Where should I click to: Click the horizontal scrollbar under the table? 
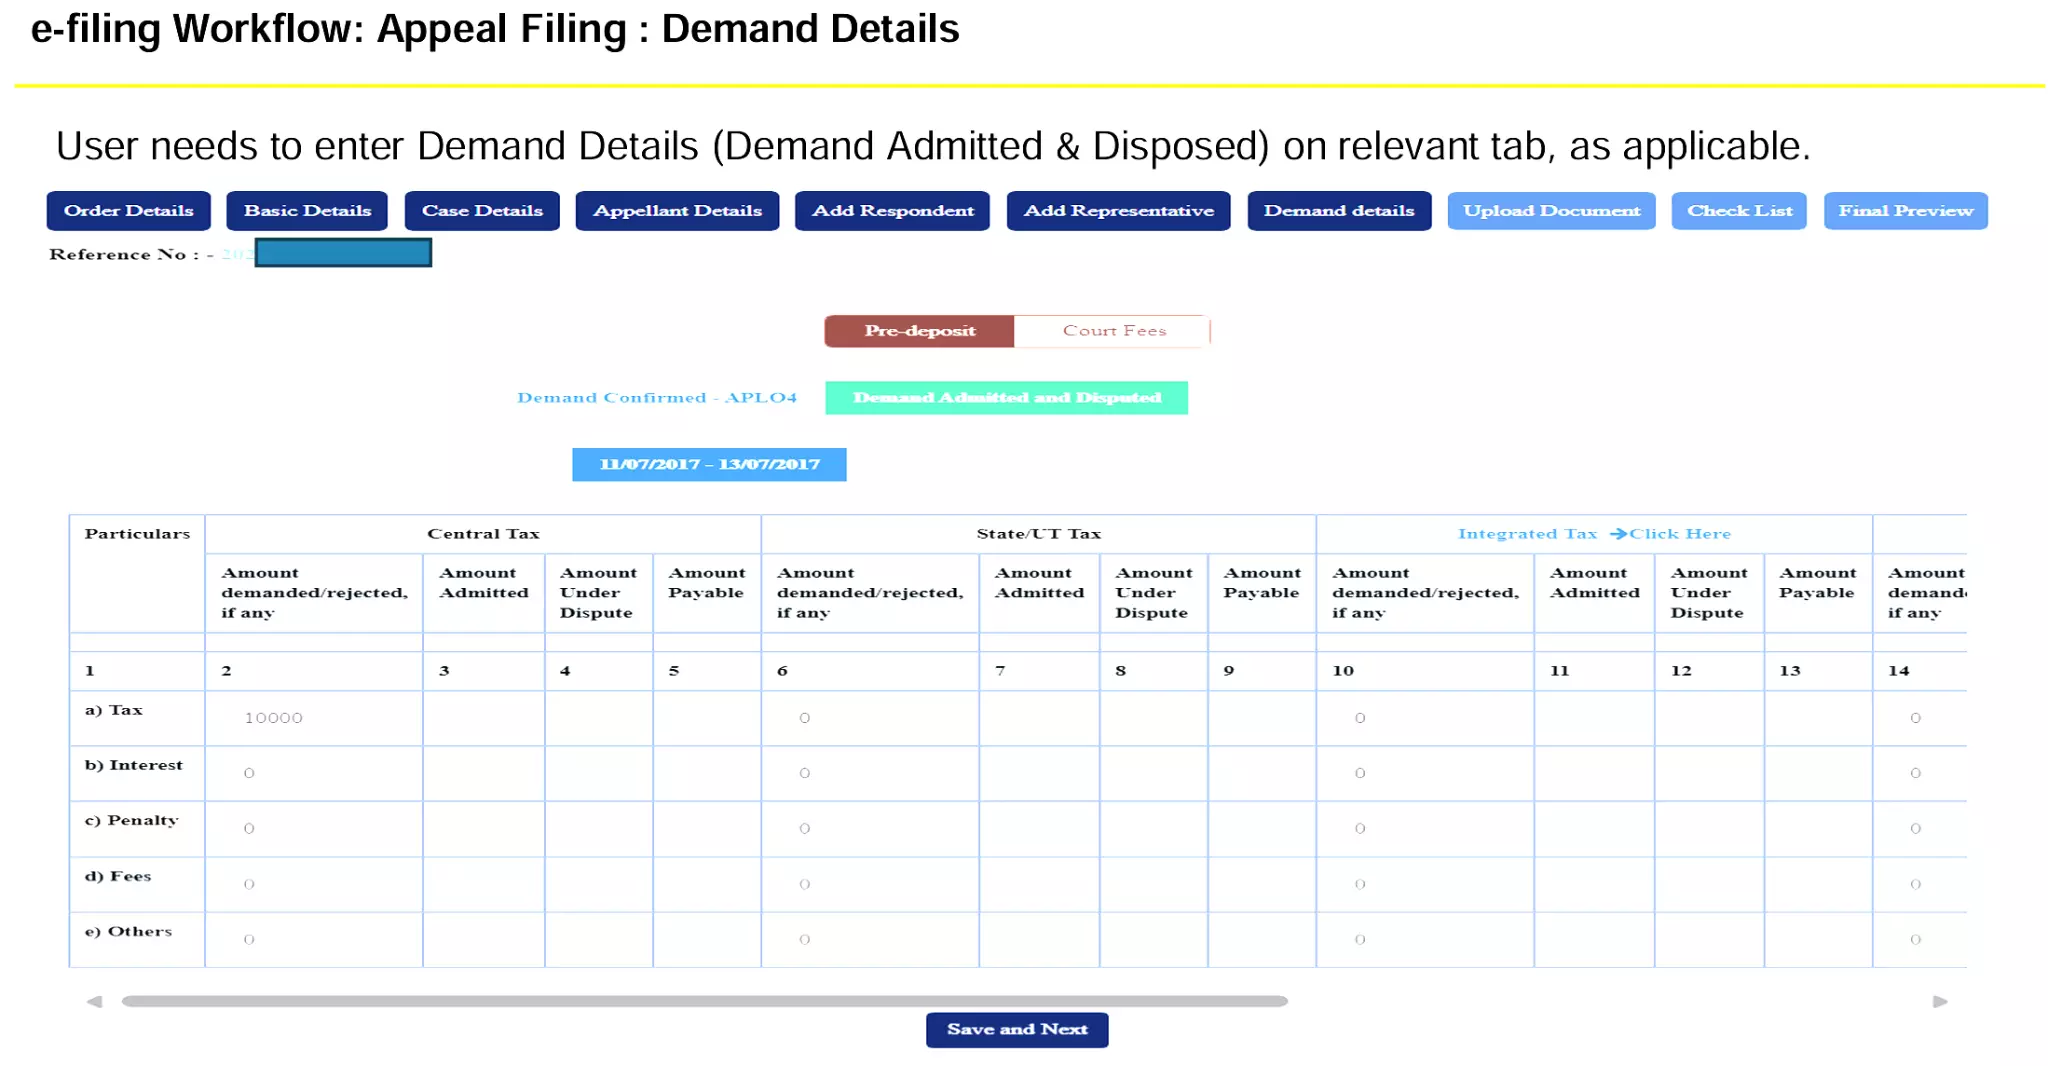pyautogui.click(x=704, y=1001)
